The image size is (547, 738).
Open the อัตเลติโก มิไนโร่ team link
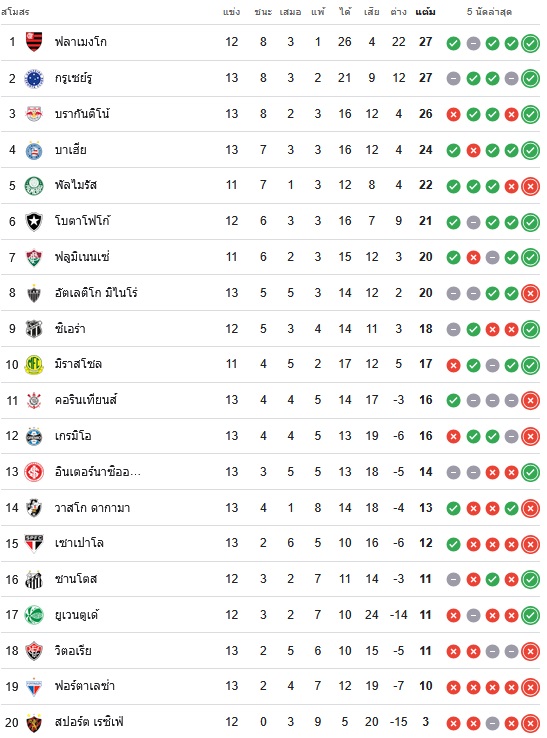[x=96, y=293]
